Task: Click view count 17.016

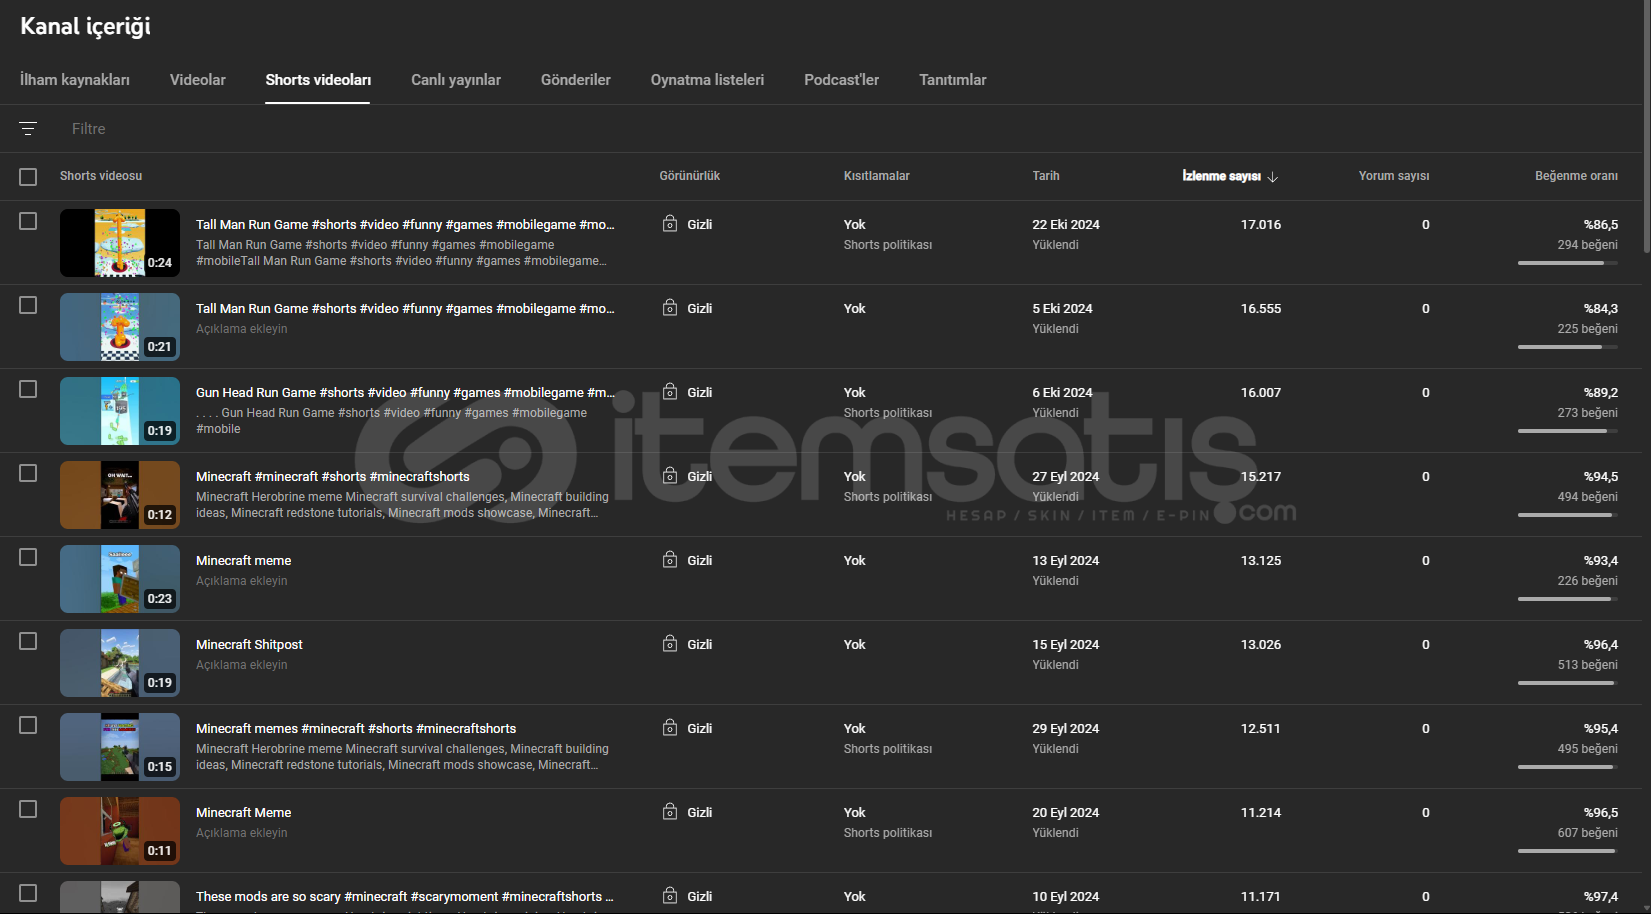Action: (x=1261, y=225)
